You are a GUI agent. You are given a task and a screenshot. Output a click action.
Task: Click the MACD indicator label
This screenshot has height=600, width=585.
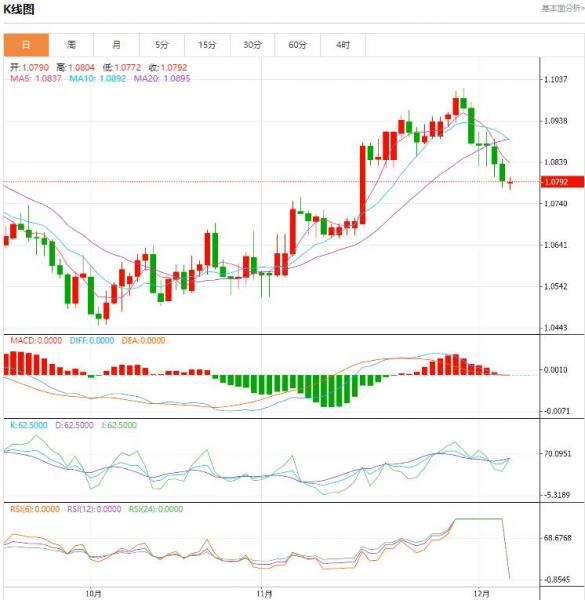tap(36, 340)
